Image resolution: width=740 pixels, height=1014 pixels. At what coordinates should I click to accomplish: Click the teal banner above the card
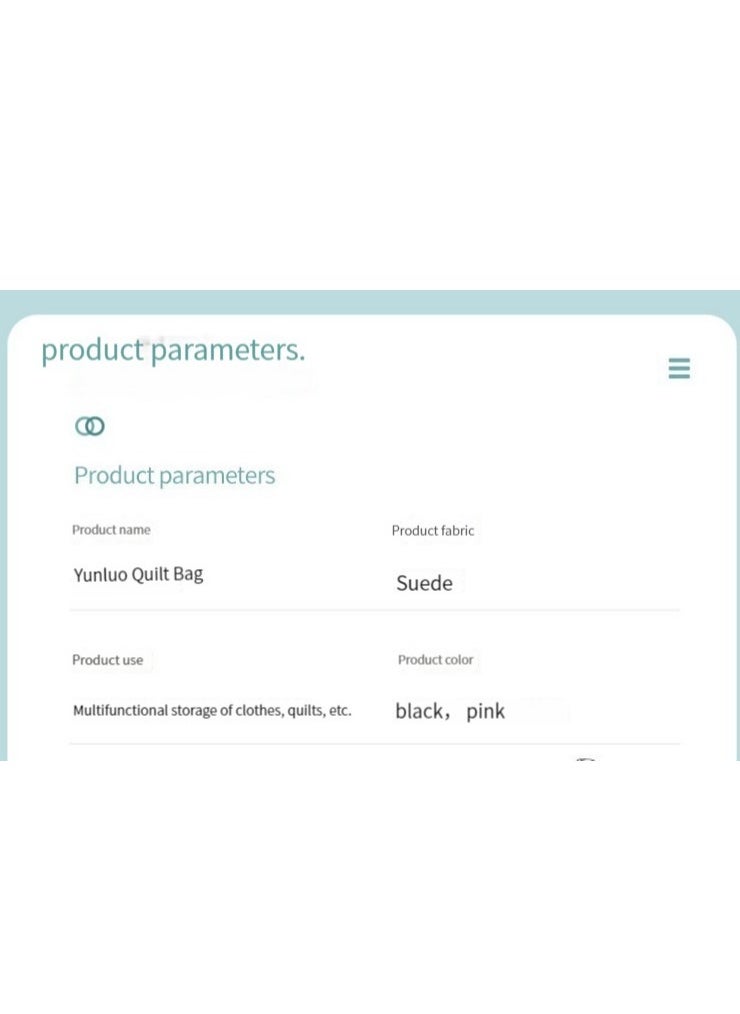(x=370, y=301)
